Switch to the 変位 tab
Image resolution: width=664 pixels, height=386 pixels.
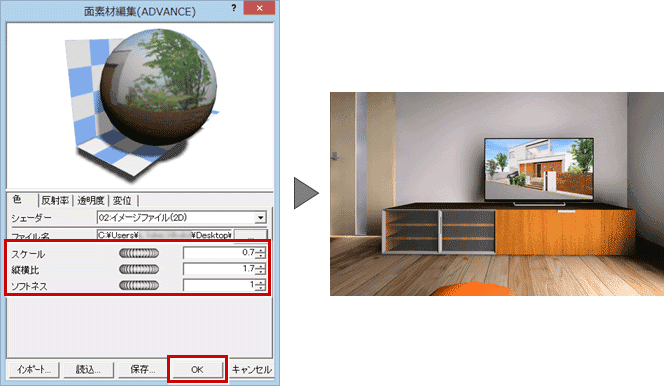tap(122, 200)
